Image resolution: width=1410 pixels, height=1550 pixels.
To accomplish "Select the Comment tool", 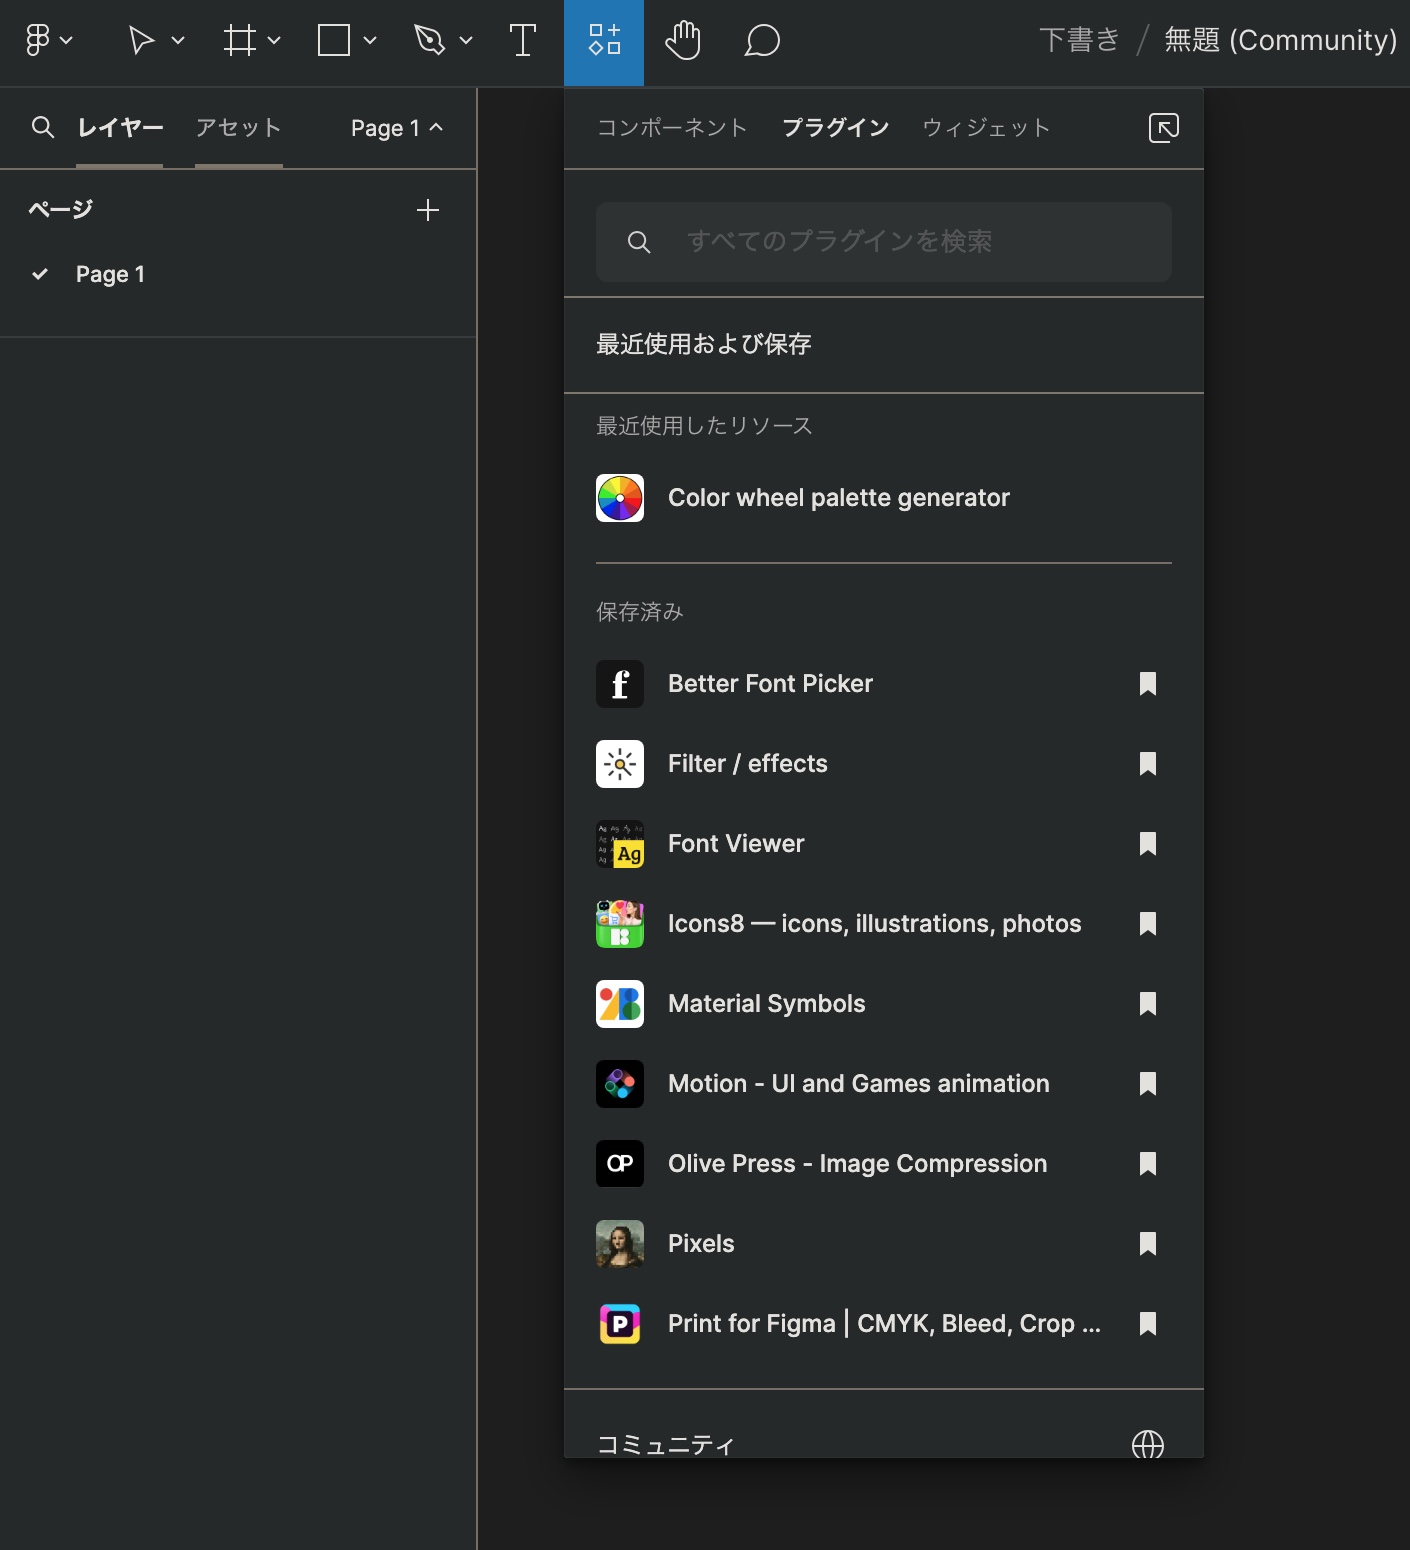I will (x=762, y=41).
